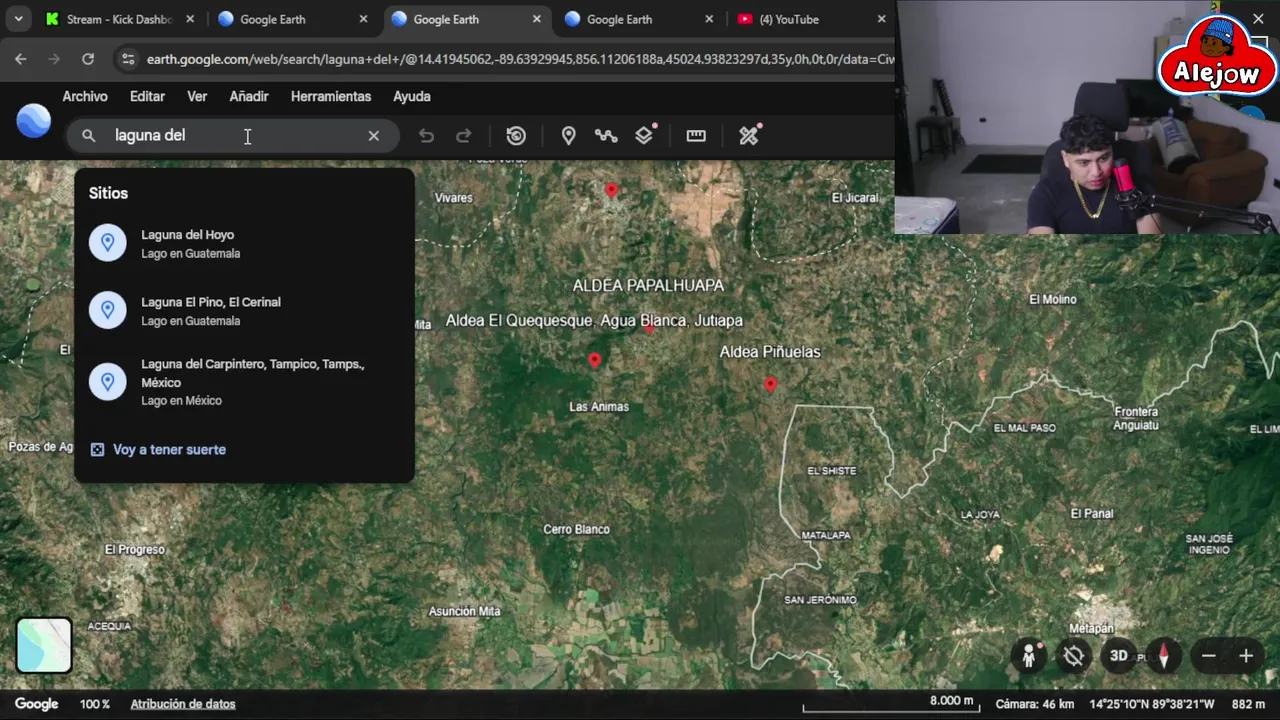Click the compass north indicator
The height and width of the screenshot is (720, 1280).
tap(1163, 656)
